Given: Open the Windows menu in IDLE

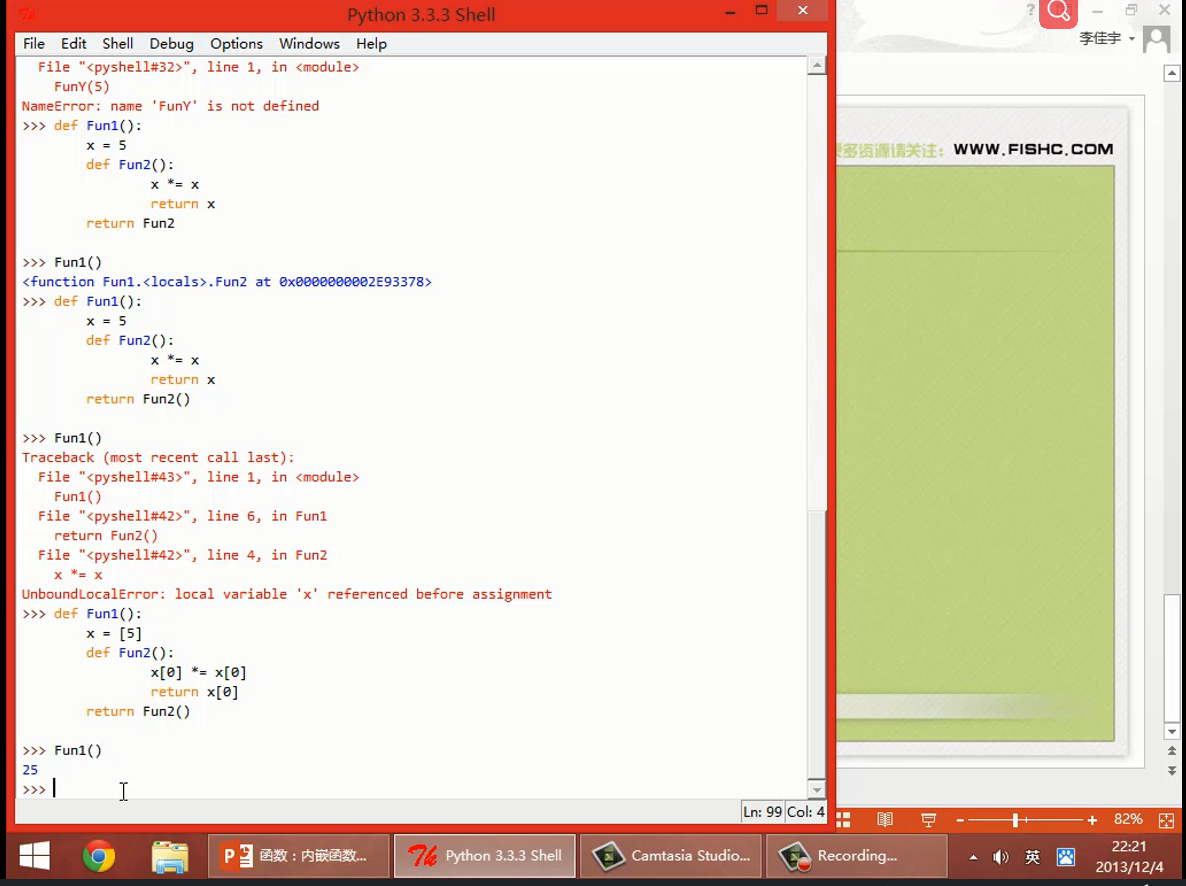Looking at the screenshot, I should [309, 44].
